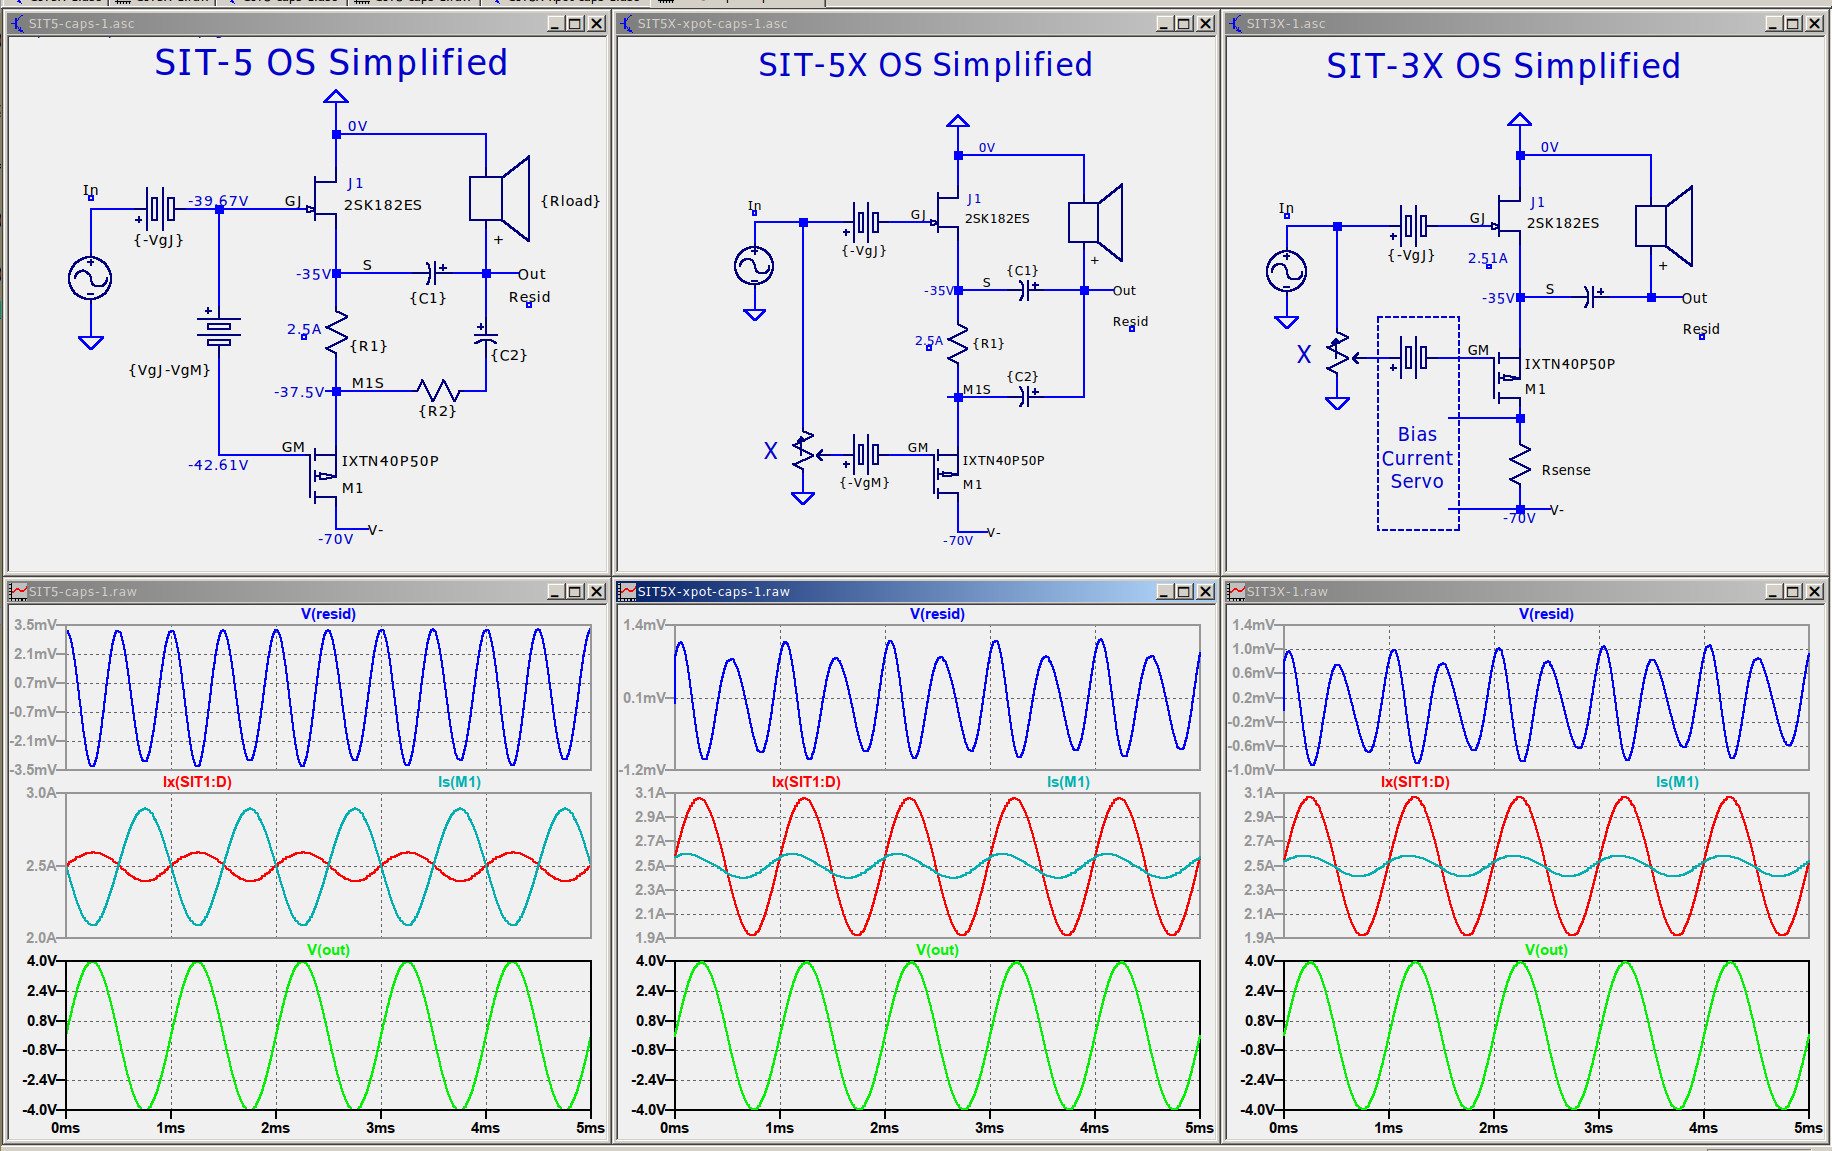
Task: Click V(out) label in SIT5X-xpot-caps-1.raw plot
Action: tap(937, 950)
